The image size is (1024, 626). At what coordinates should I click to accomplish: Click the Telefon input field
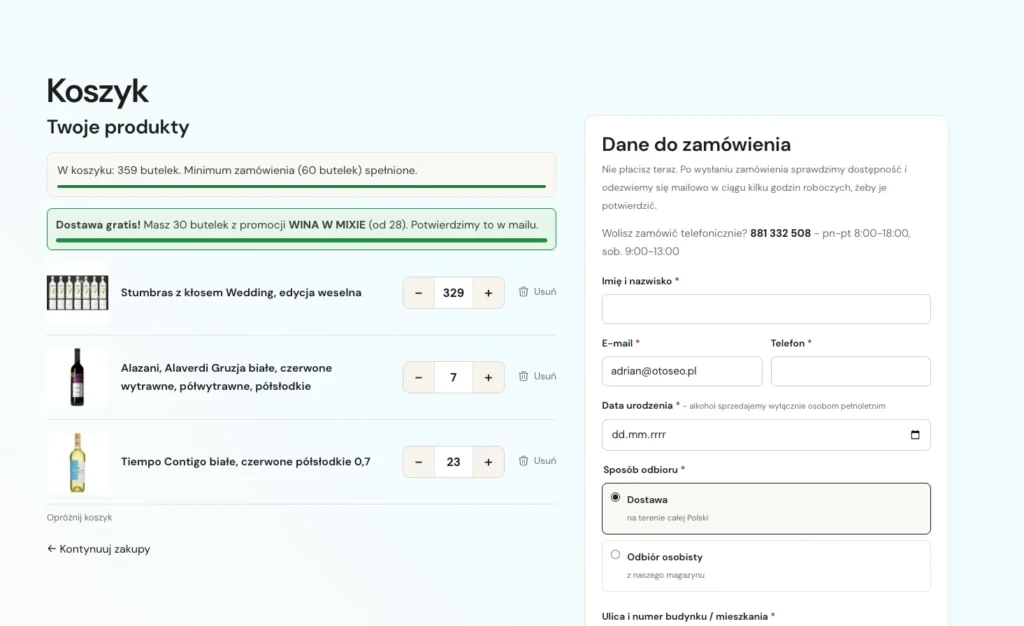click(850, 371)
